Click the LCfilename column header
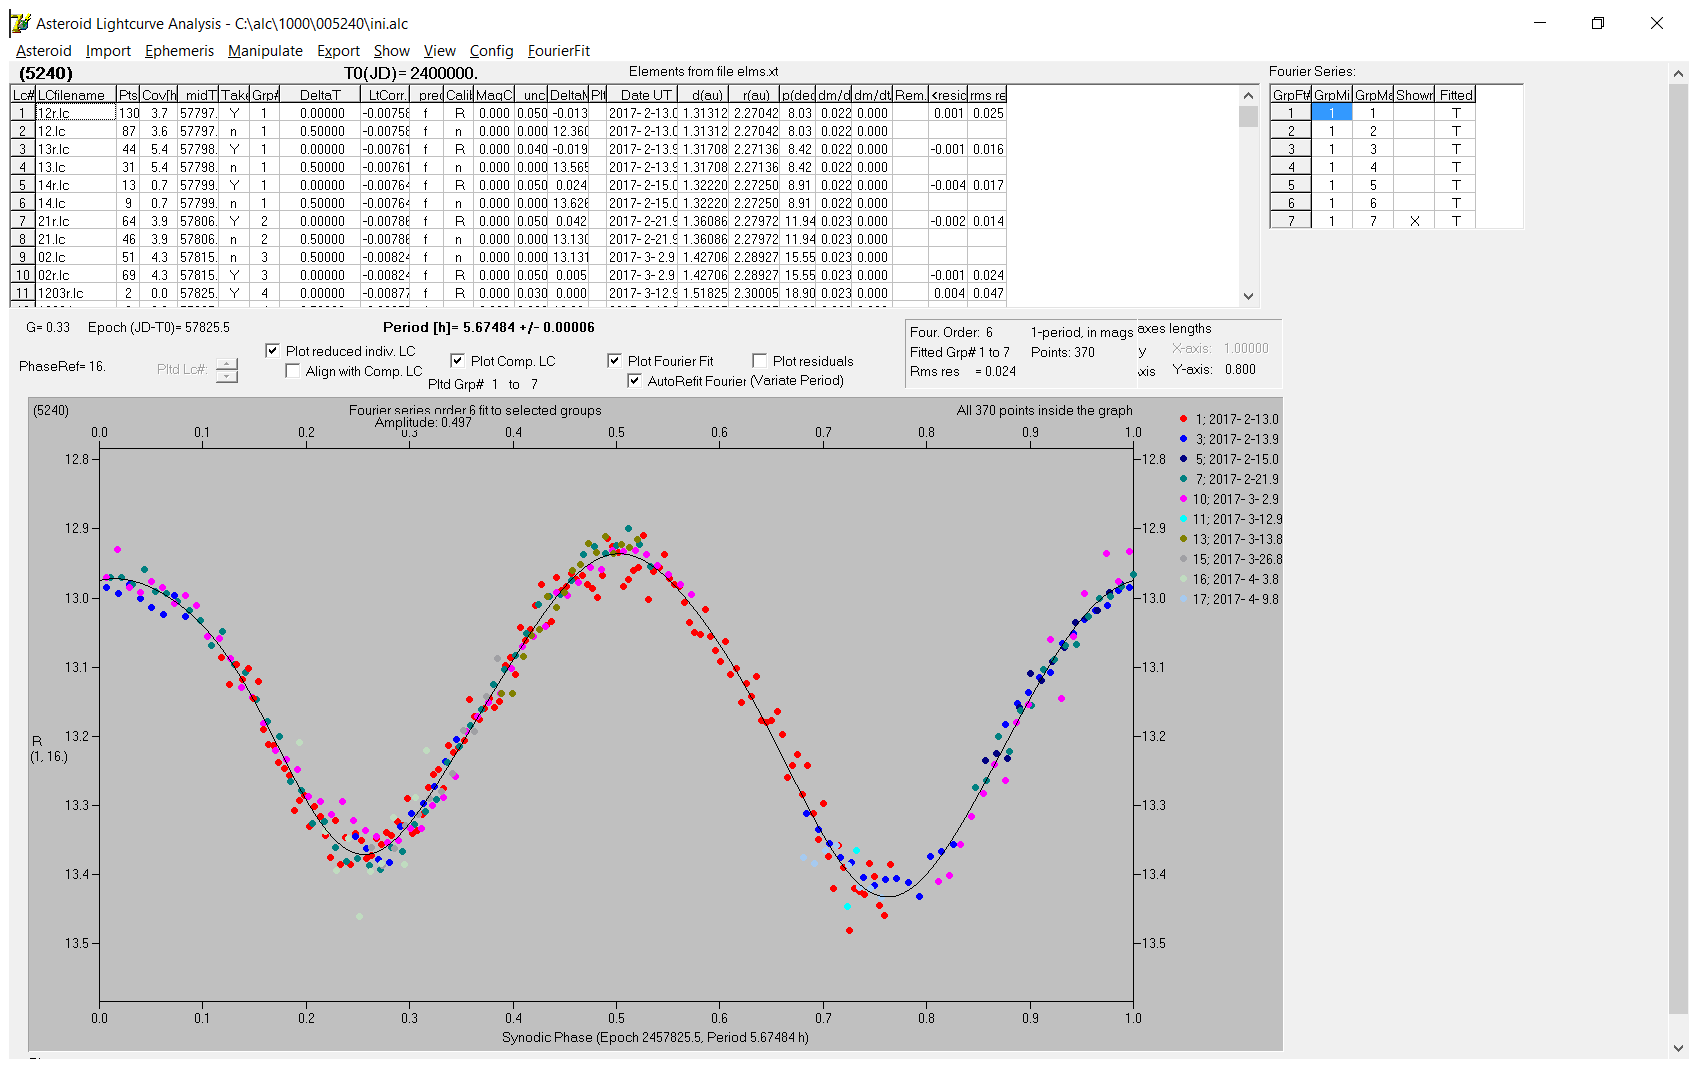The height and width of the screenshot is (1068, 1698). [x=76, y=95]
